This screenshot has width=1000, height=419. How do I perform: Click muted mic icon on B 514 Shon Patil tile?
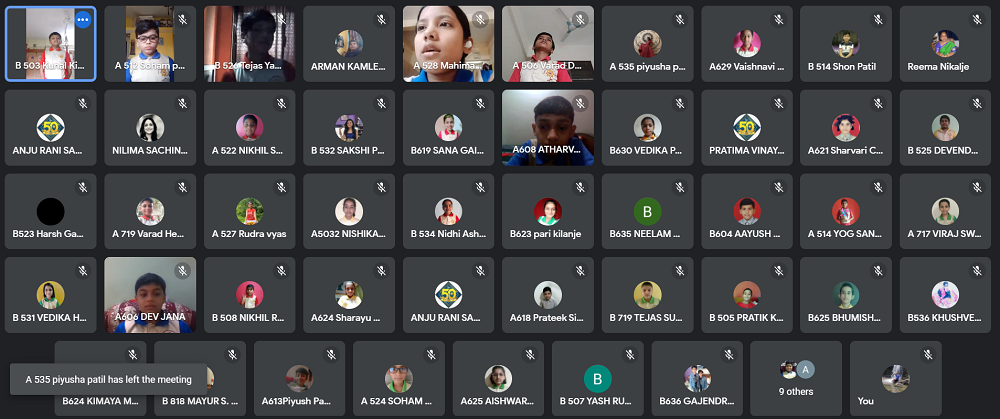(x=878, y=20)
